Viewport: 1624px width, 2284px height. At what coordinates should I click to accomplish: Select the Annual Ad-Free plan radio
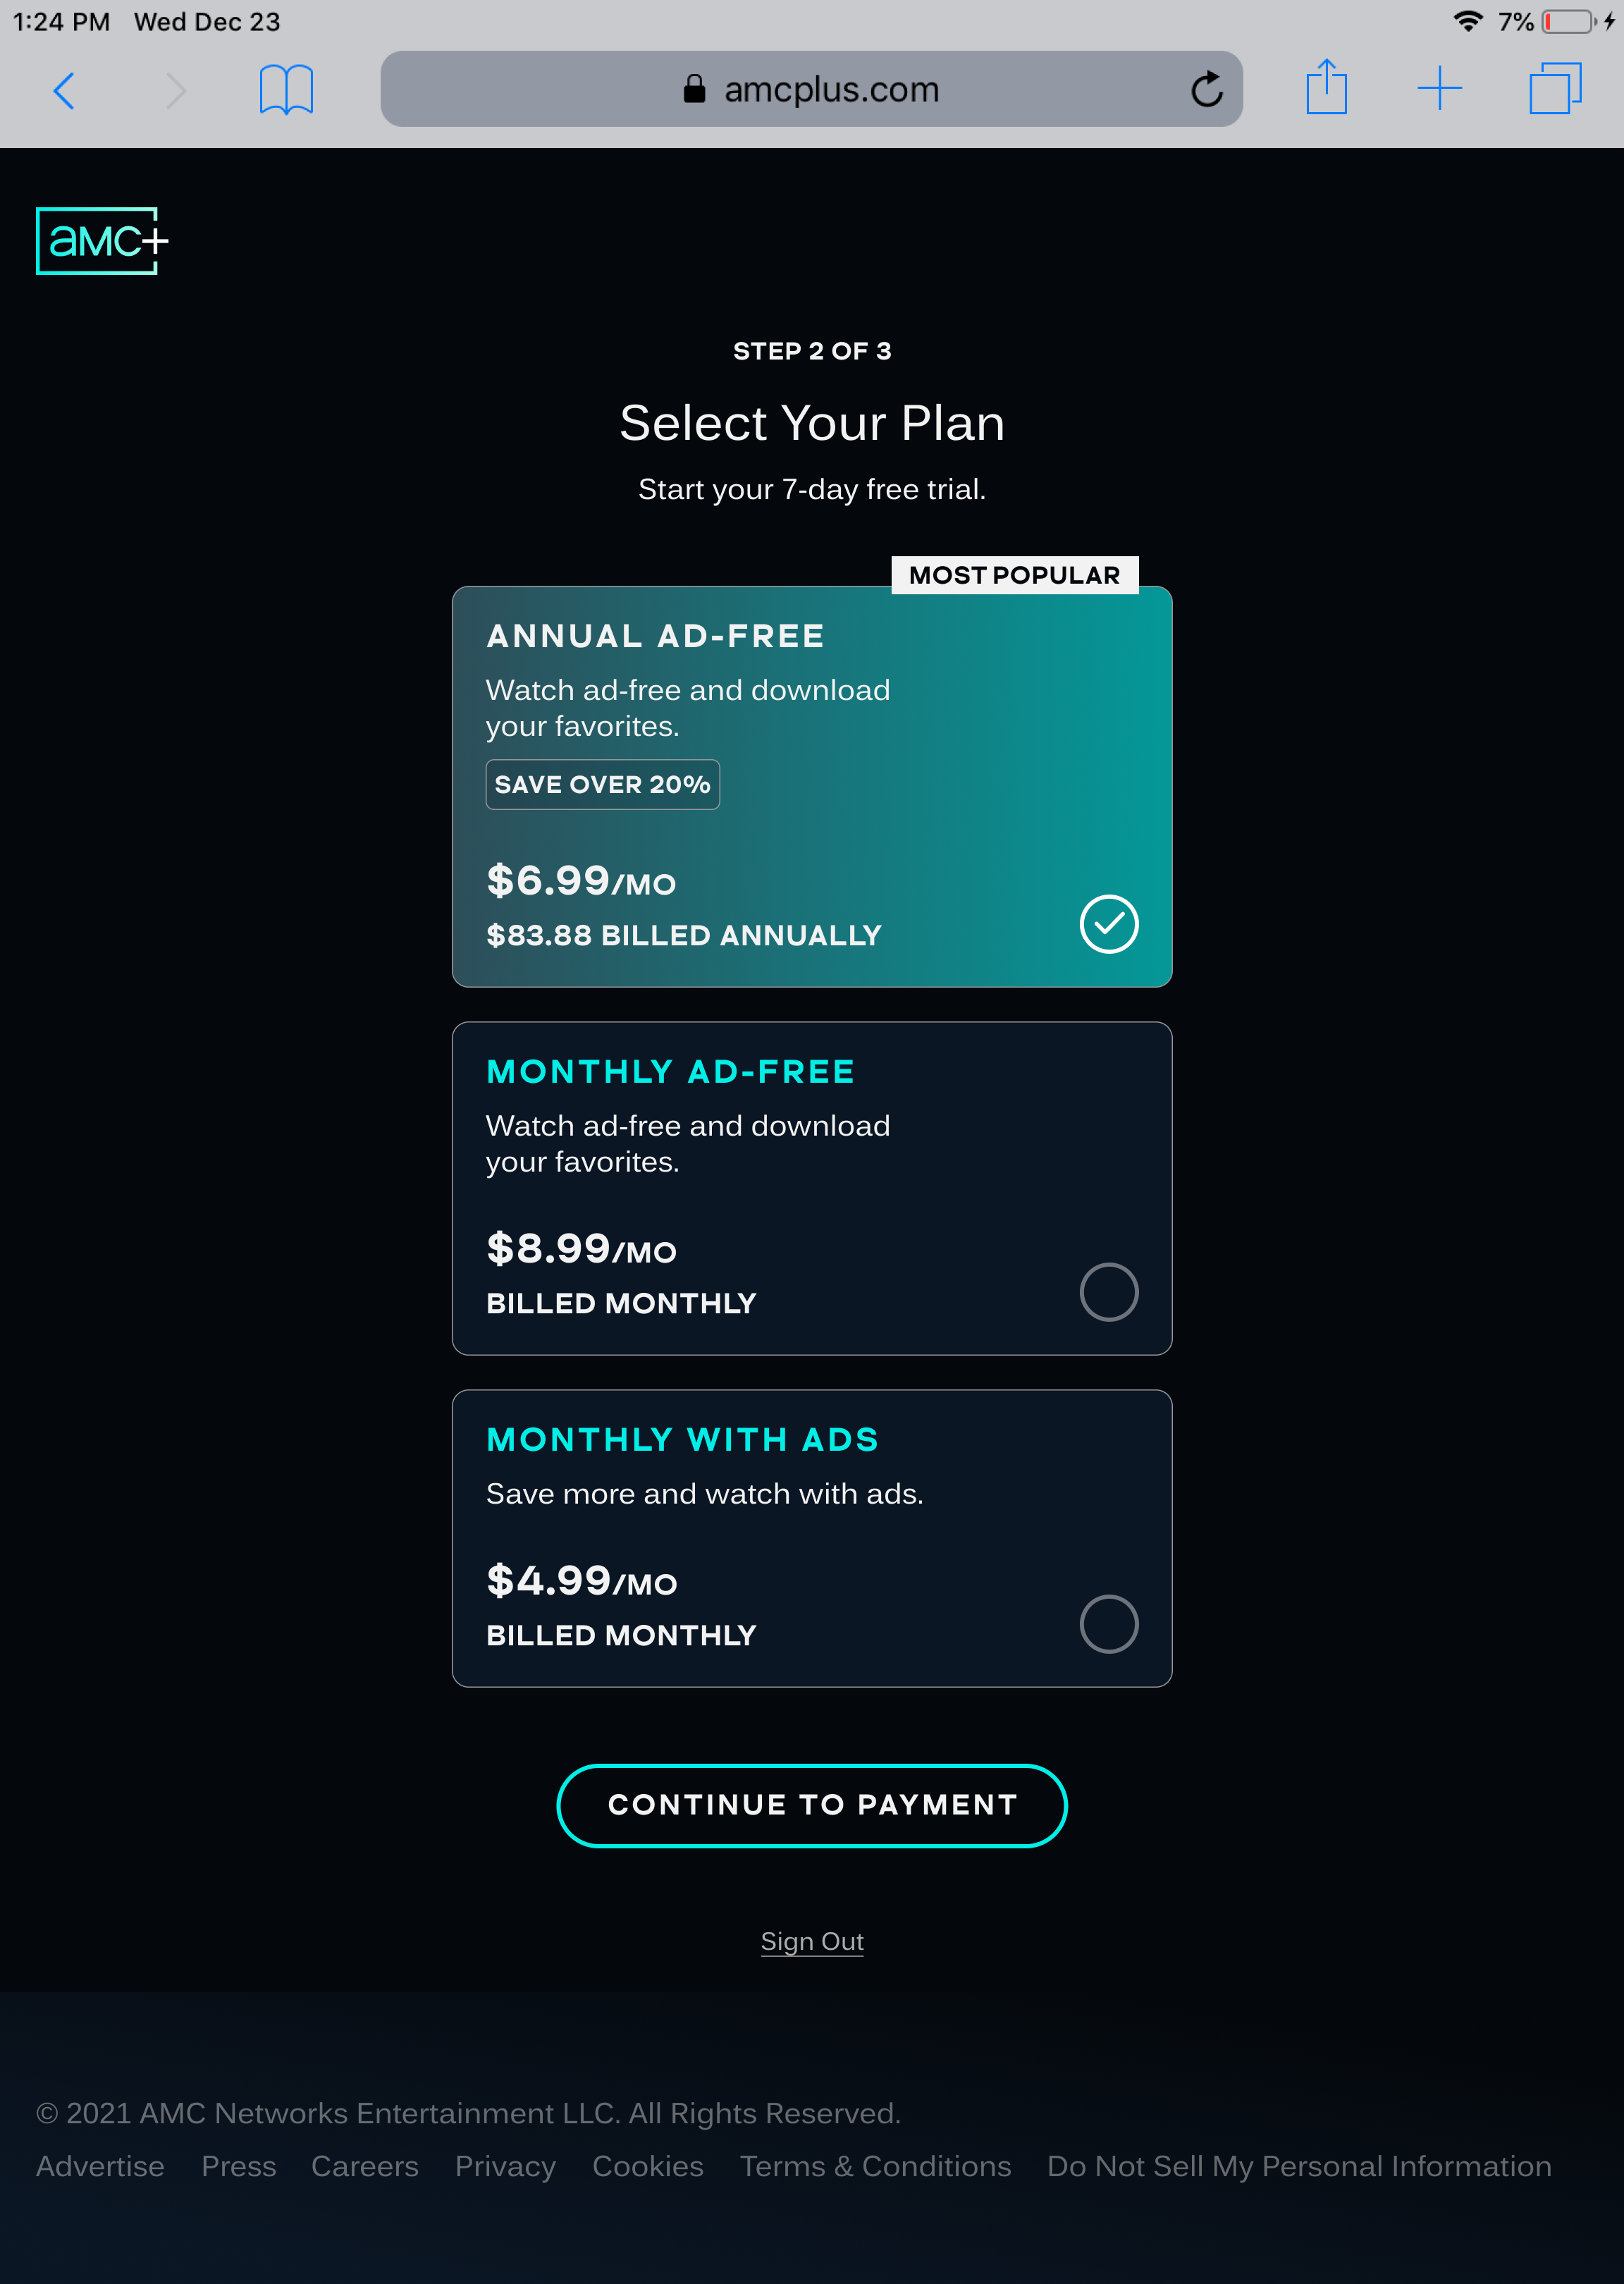(1109, 924)
